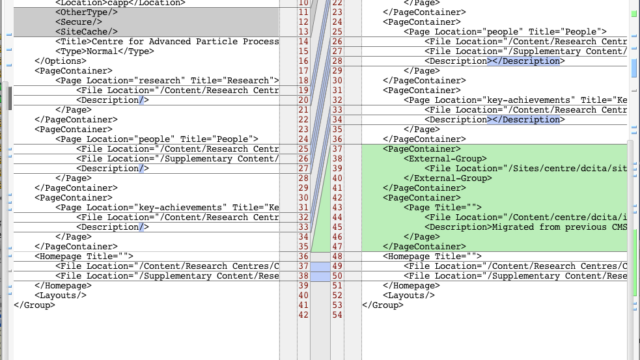
Task: Click the <SiteCache/> line in left pane
Action: pos(87,32)
